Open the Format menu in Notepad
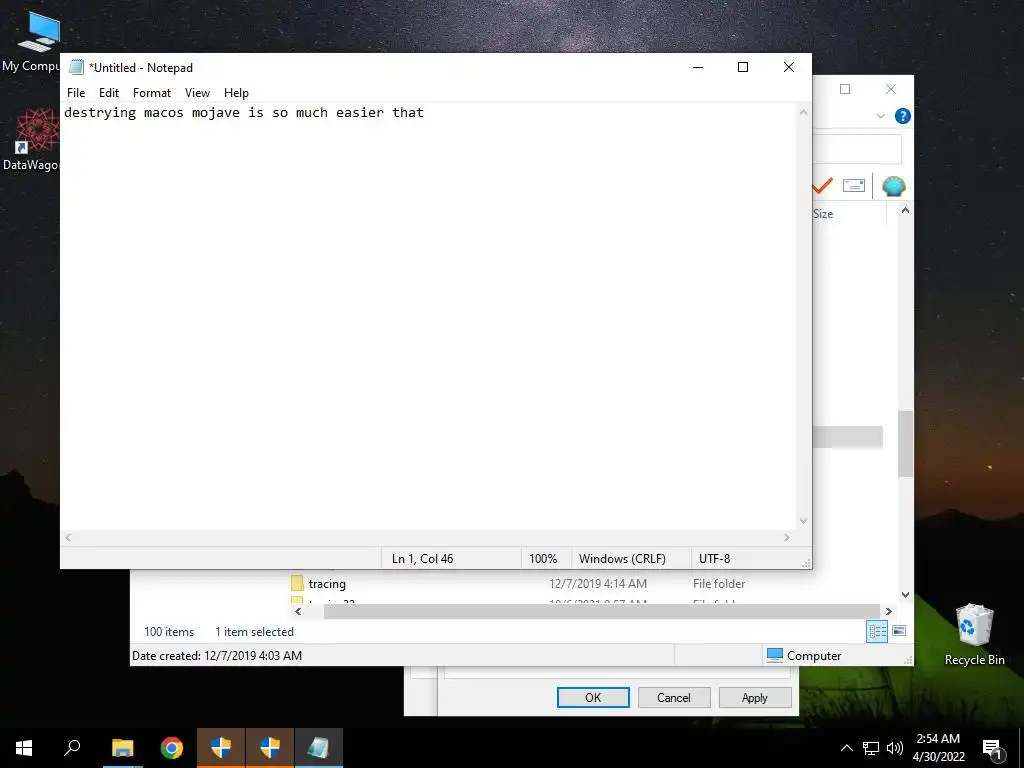This screenshot has height=768, width=1024. [152, 93]
